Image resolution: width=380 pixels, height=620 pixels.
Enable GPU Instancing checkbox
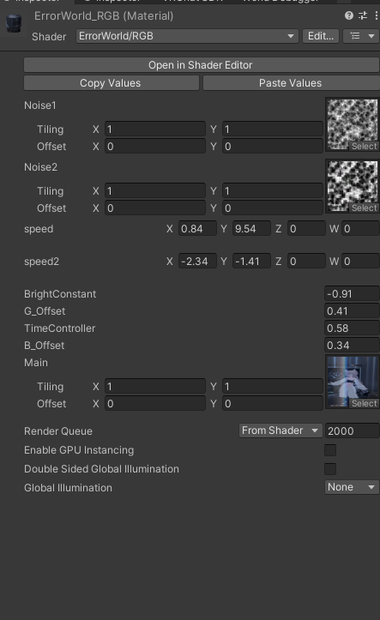tap(330, 450)
